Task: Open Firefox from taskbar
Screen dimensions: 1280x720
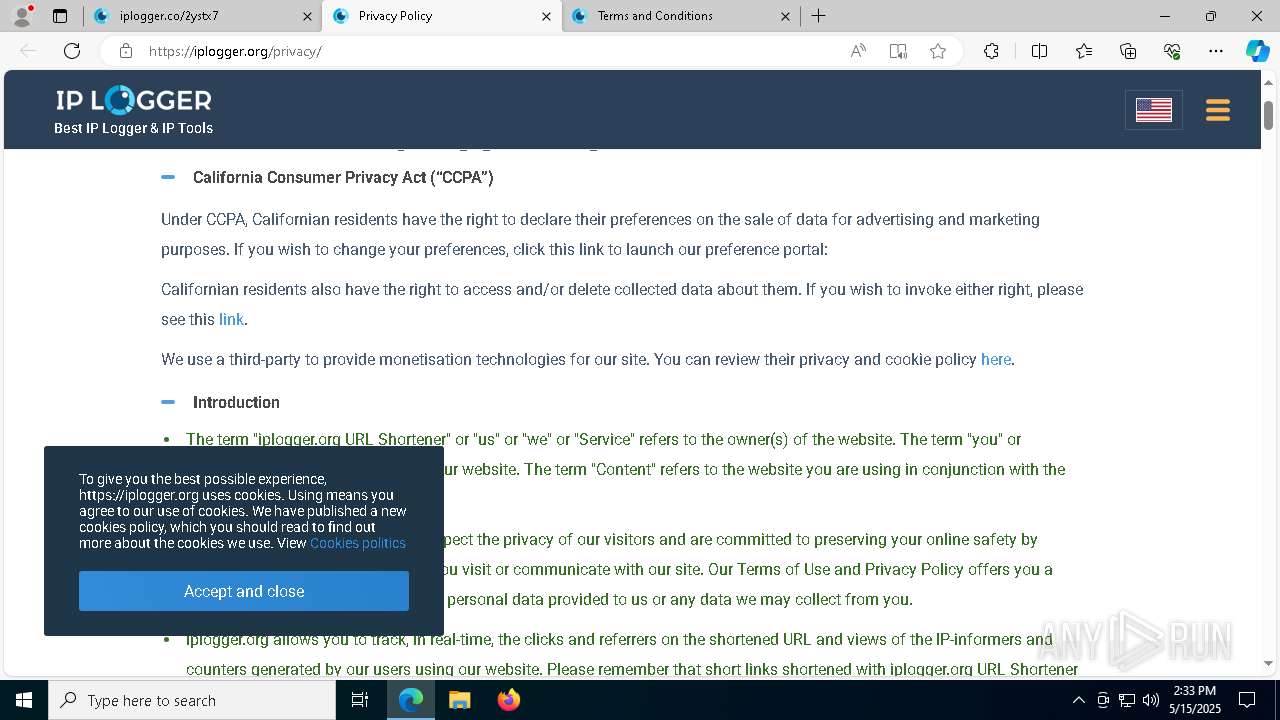Action: [x=509, y=700]
